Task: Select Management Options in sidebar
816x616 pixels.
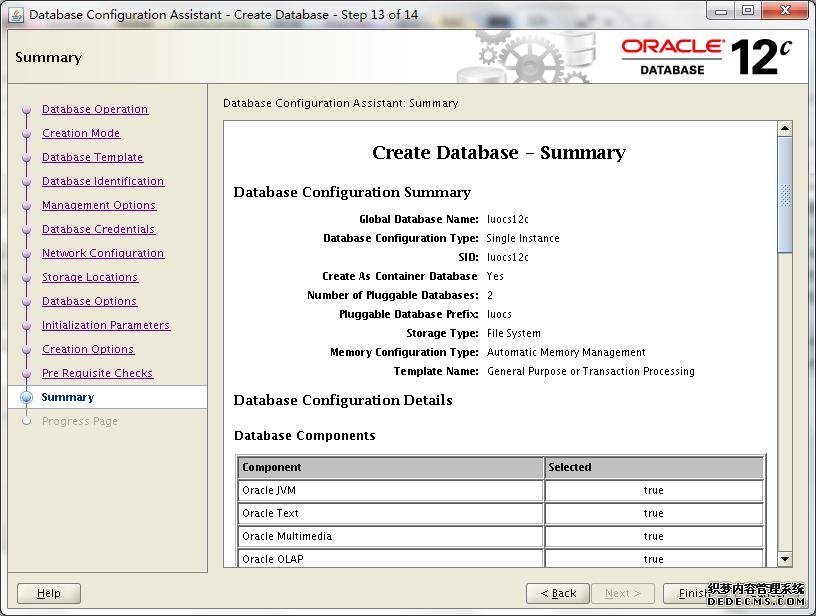Action: [x=99, y=206]
